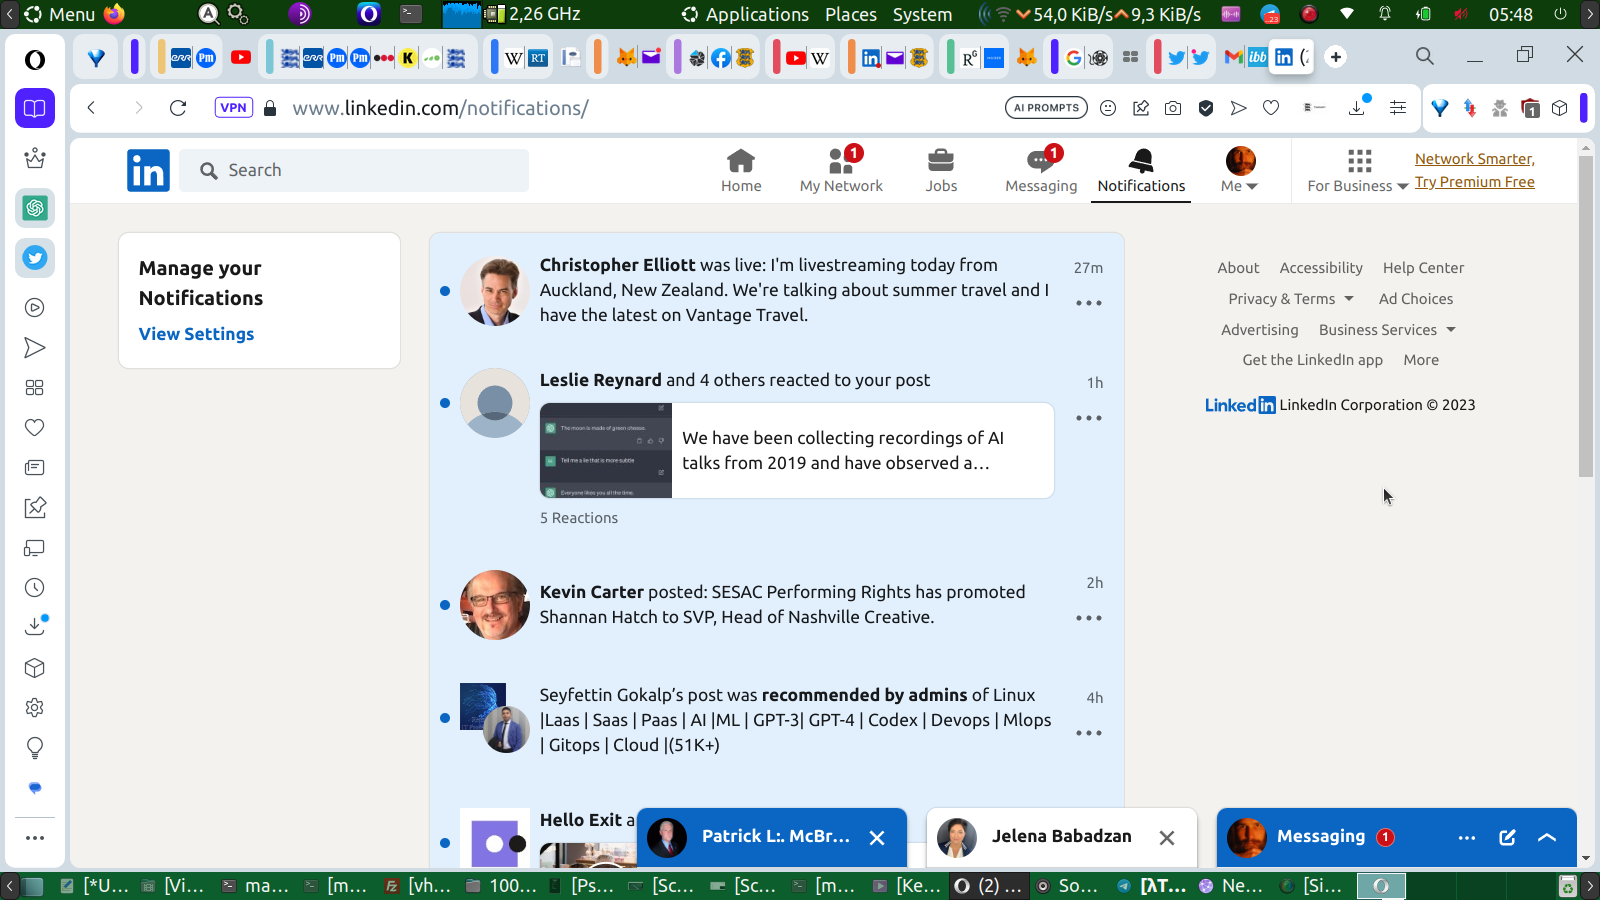This screenshot has height=900, width=1600.
Task: Close the Jelena Babadzan chat
Action: [x=1167, y=838]
